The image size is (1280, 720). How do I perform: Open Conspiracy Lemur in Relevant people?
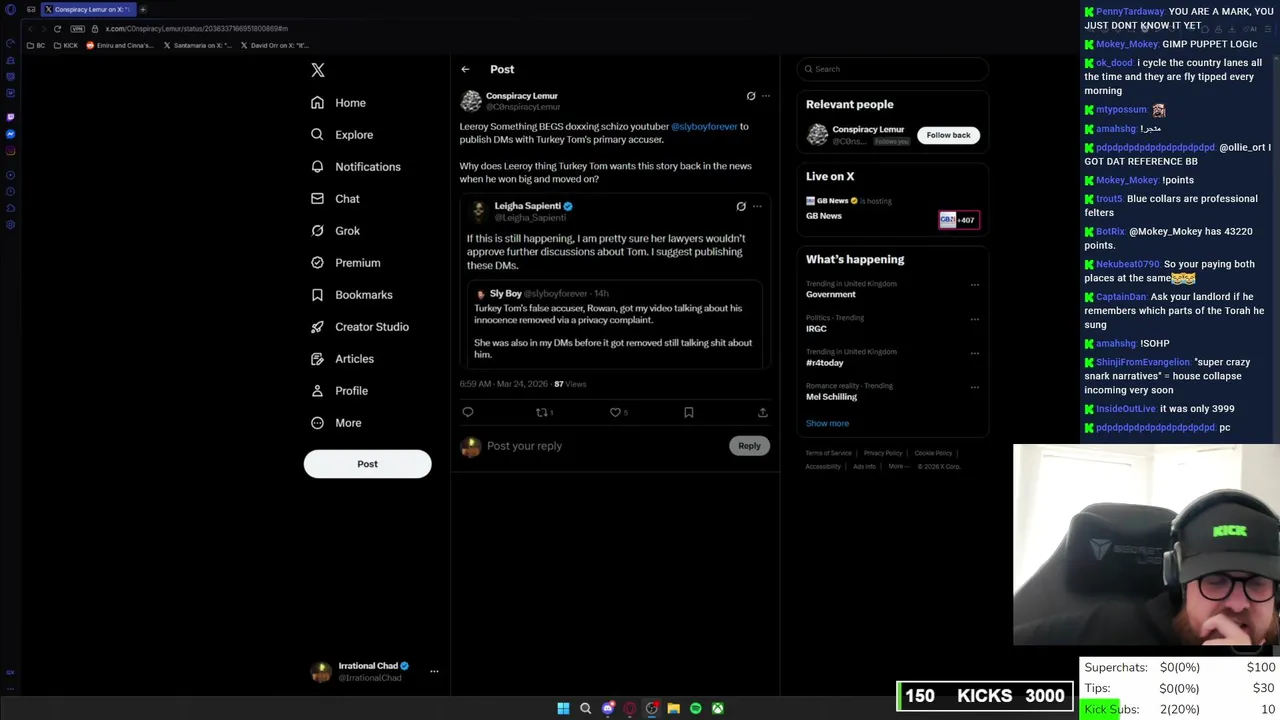(868, 130)
